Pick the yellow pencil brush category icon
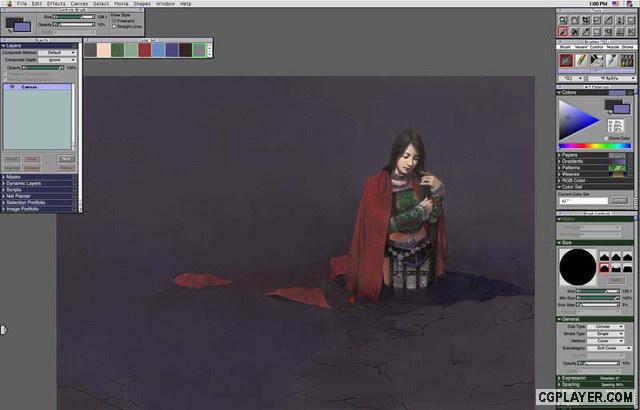The height and width of the screenshot is (410, 640). click(x=581, y=60)
